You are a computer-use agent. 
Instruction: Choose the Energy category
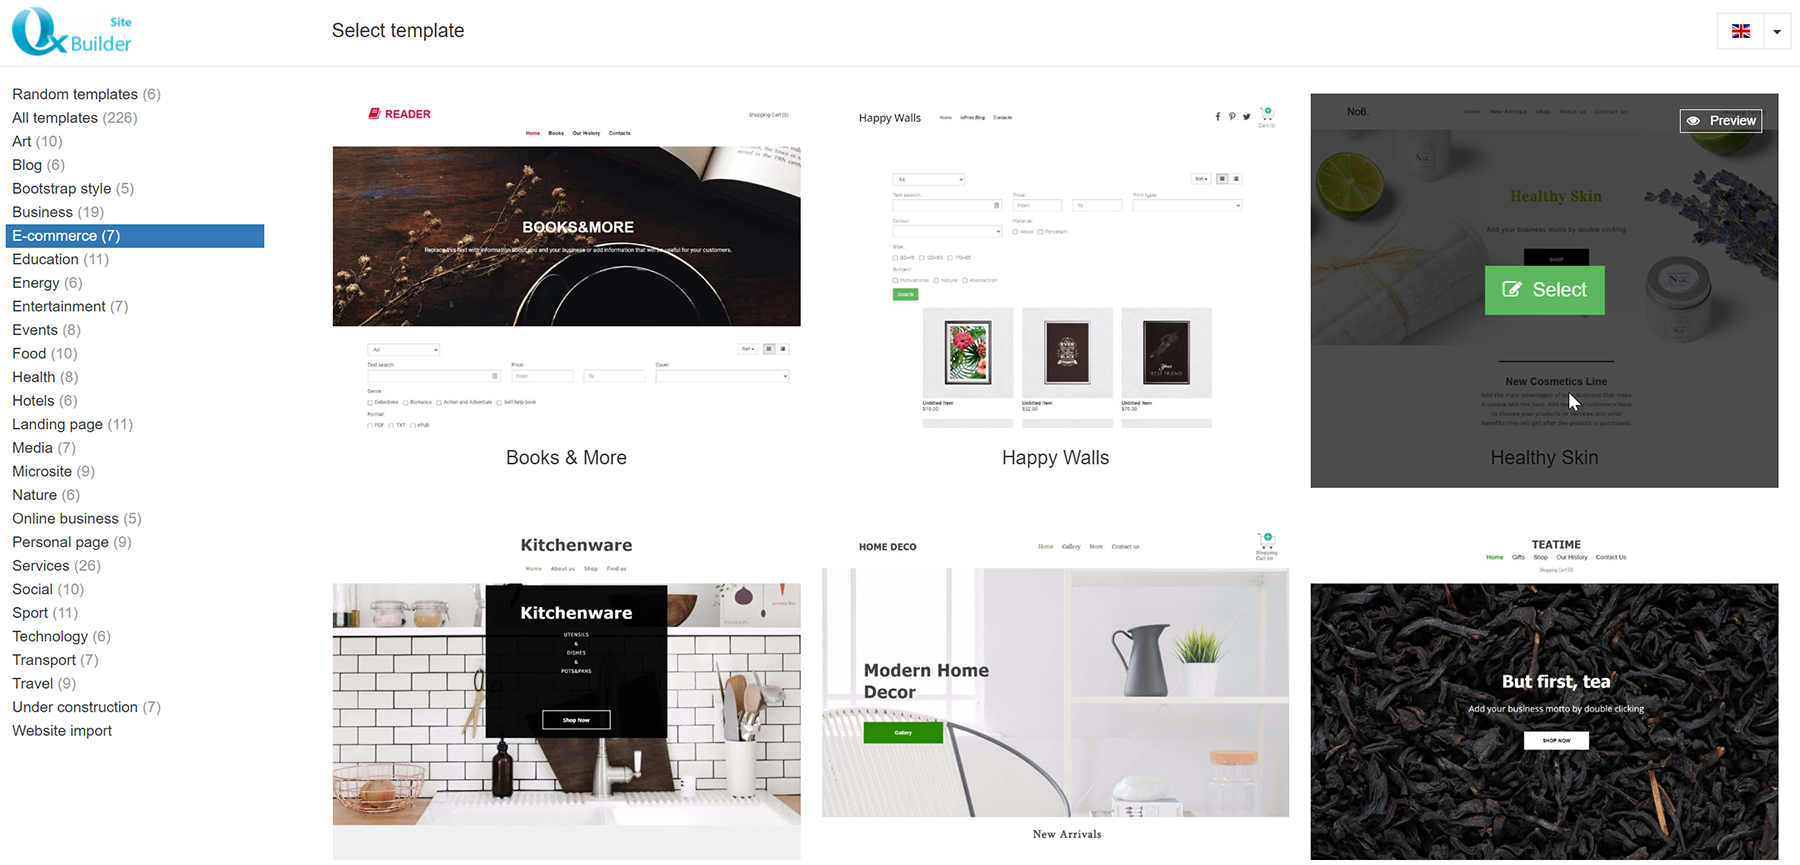point(47,283)
